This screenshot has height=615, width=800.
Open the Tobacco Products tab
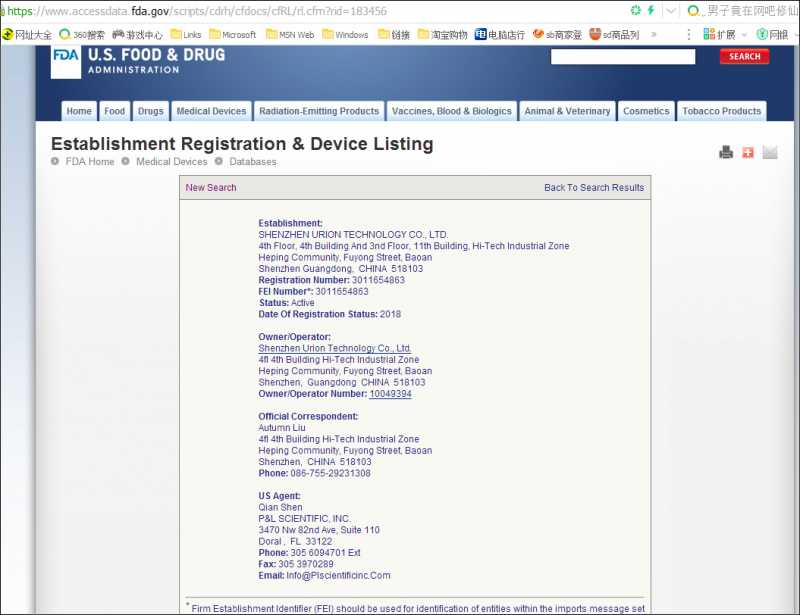point(721,111)
